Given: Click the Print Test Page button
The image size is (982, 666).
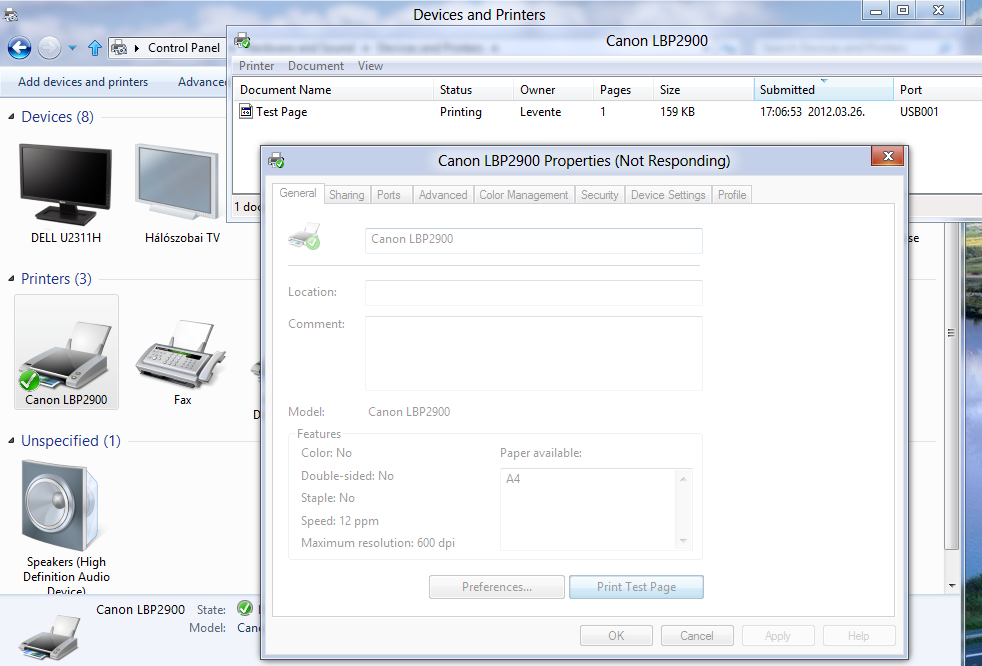Looking at the screenshot, I should point(636,587).
